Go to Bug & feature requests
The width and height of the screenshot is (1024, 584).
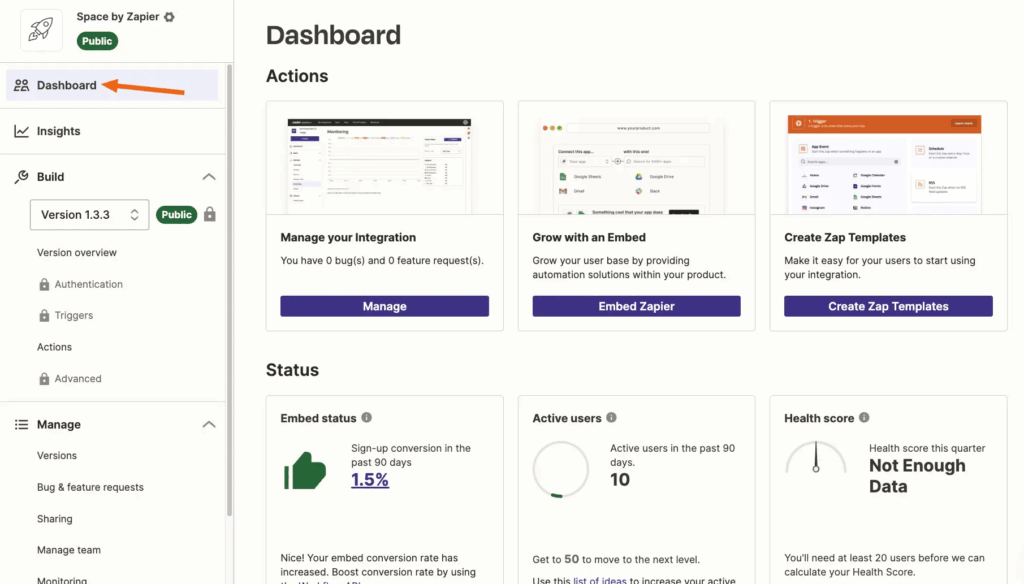[90, 488]
